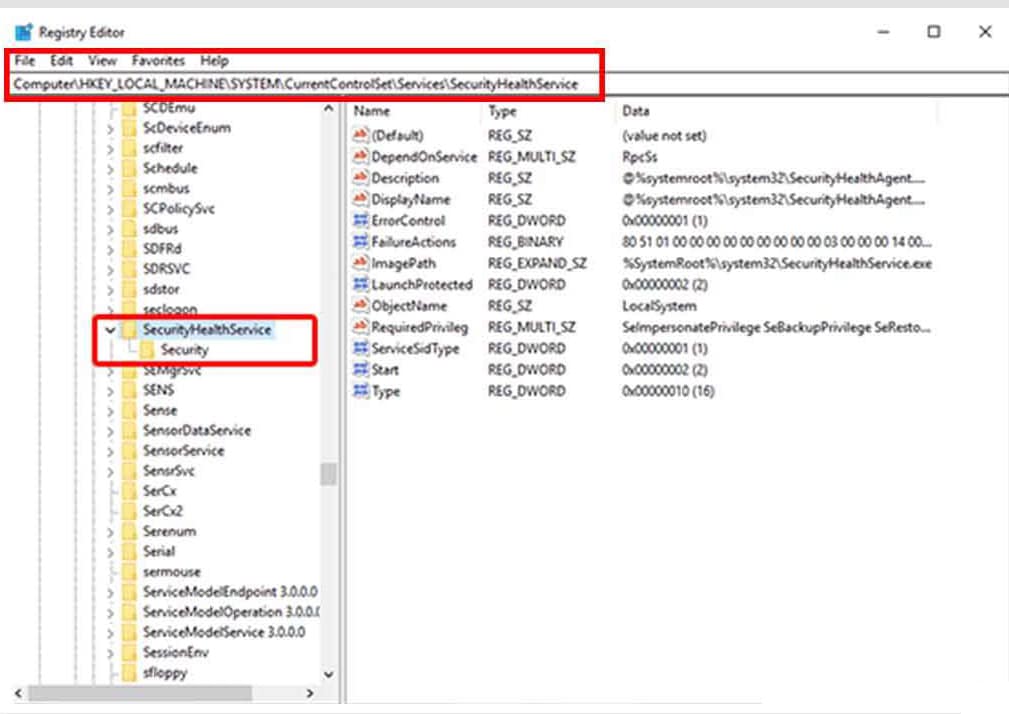The image size is (1009, 714).
Task: Expand the ScDeviceEnum key
Action: pyautogui.click(x=110, y=129)
